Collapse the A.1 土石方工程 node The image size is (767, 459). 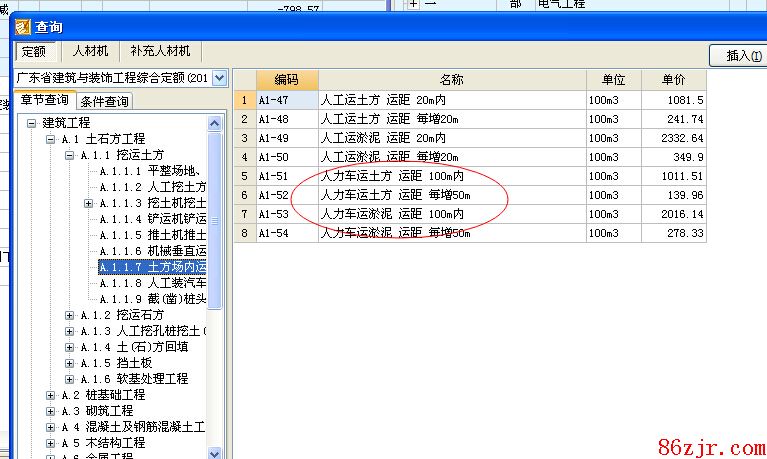(x=51, y=139)
